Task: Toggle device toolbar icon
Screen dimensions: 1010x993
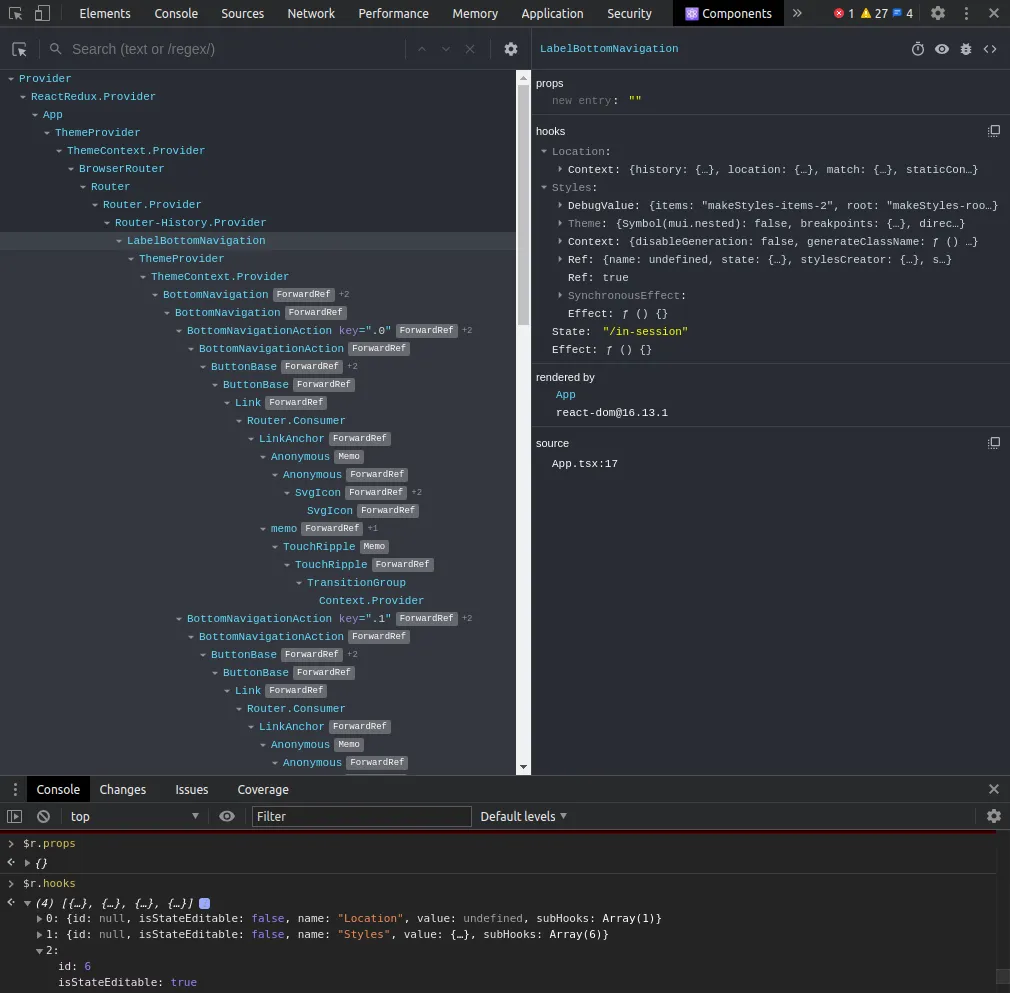Action: [x=41, y=14]
